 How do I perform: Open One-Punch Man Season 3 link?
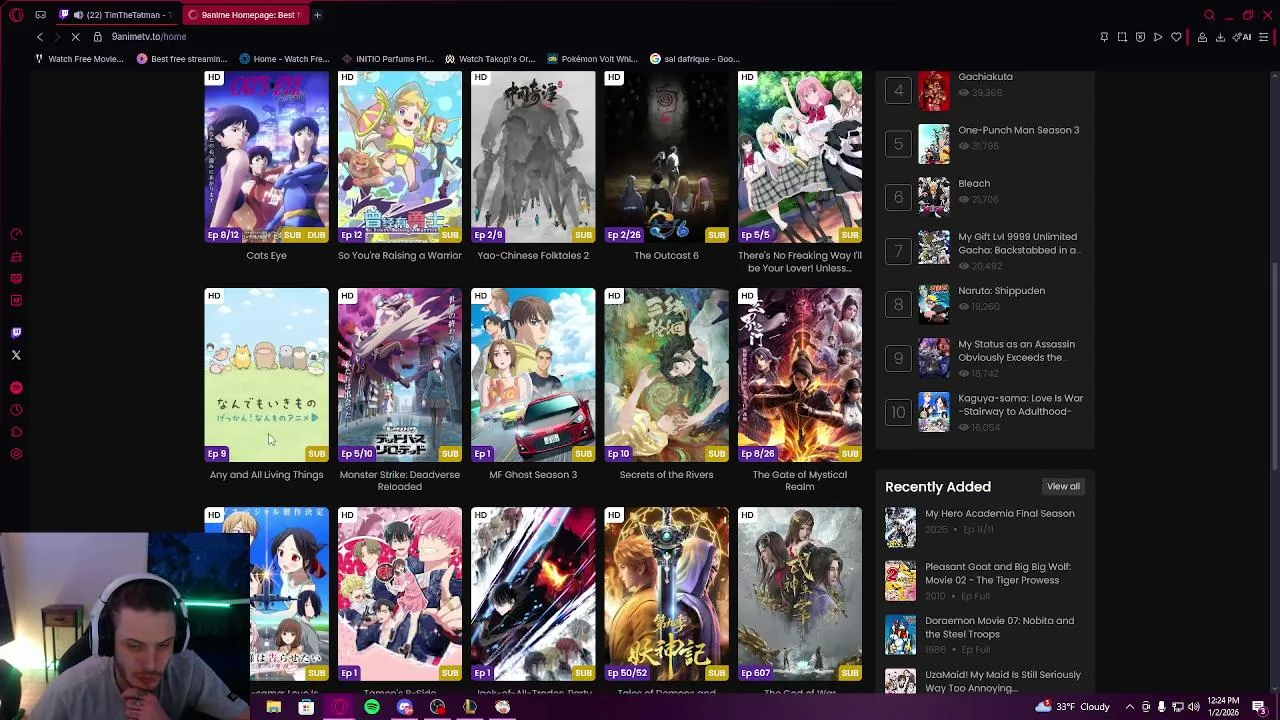tap(1018, 130)
